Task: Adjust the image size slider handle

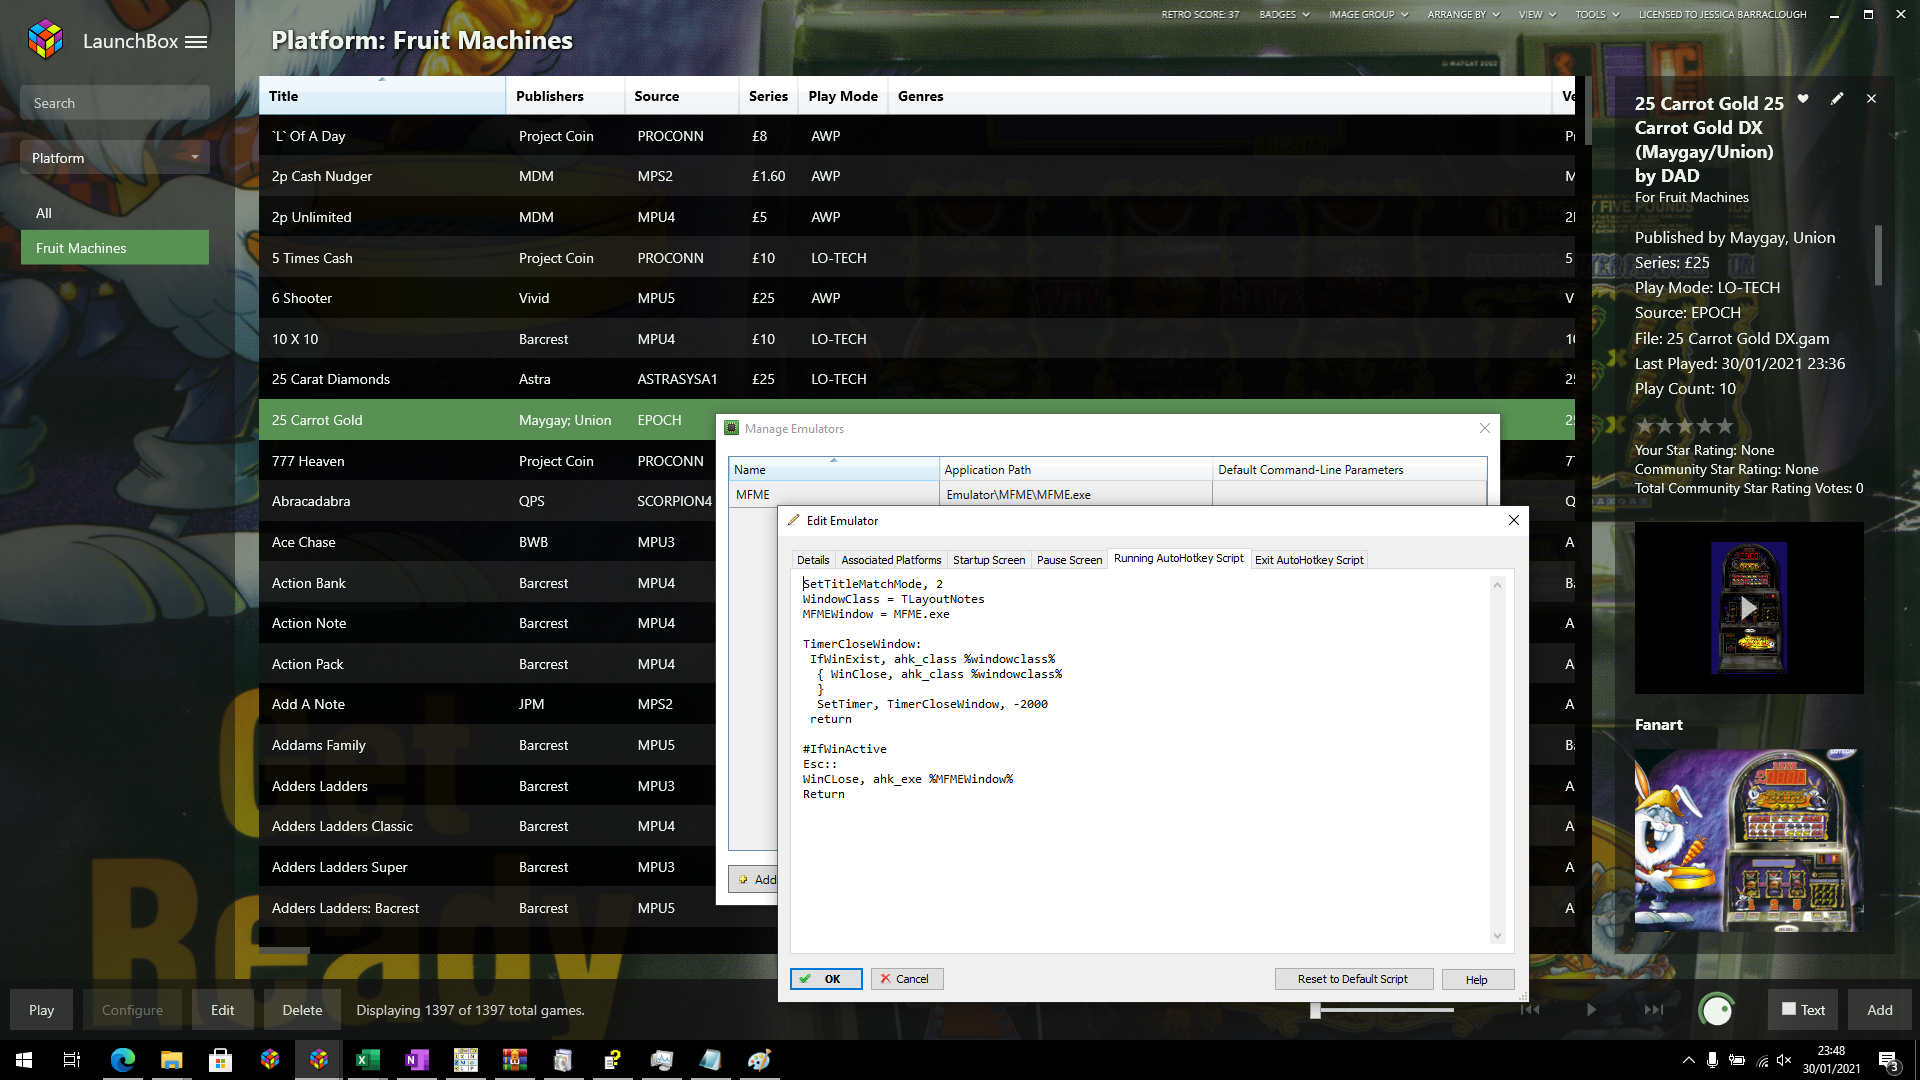Action: point(1316,1010)
